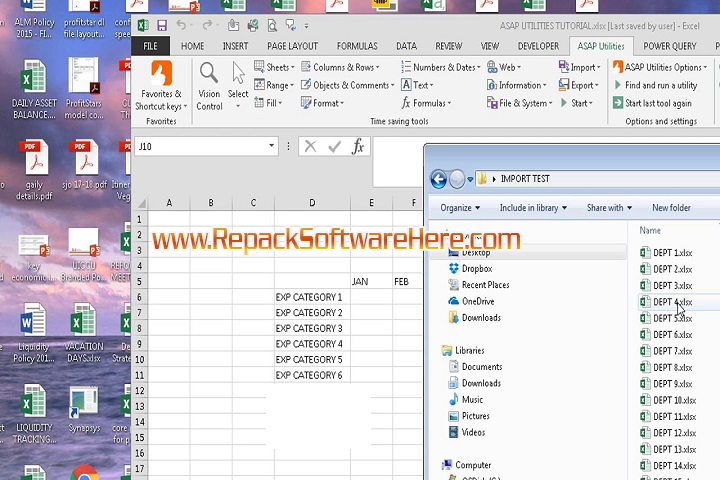Open the Start menu in ASAP ribbon
The width and height of the screenshot is (720, 480).
[576, 103]
